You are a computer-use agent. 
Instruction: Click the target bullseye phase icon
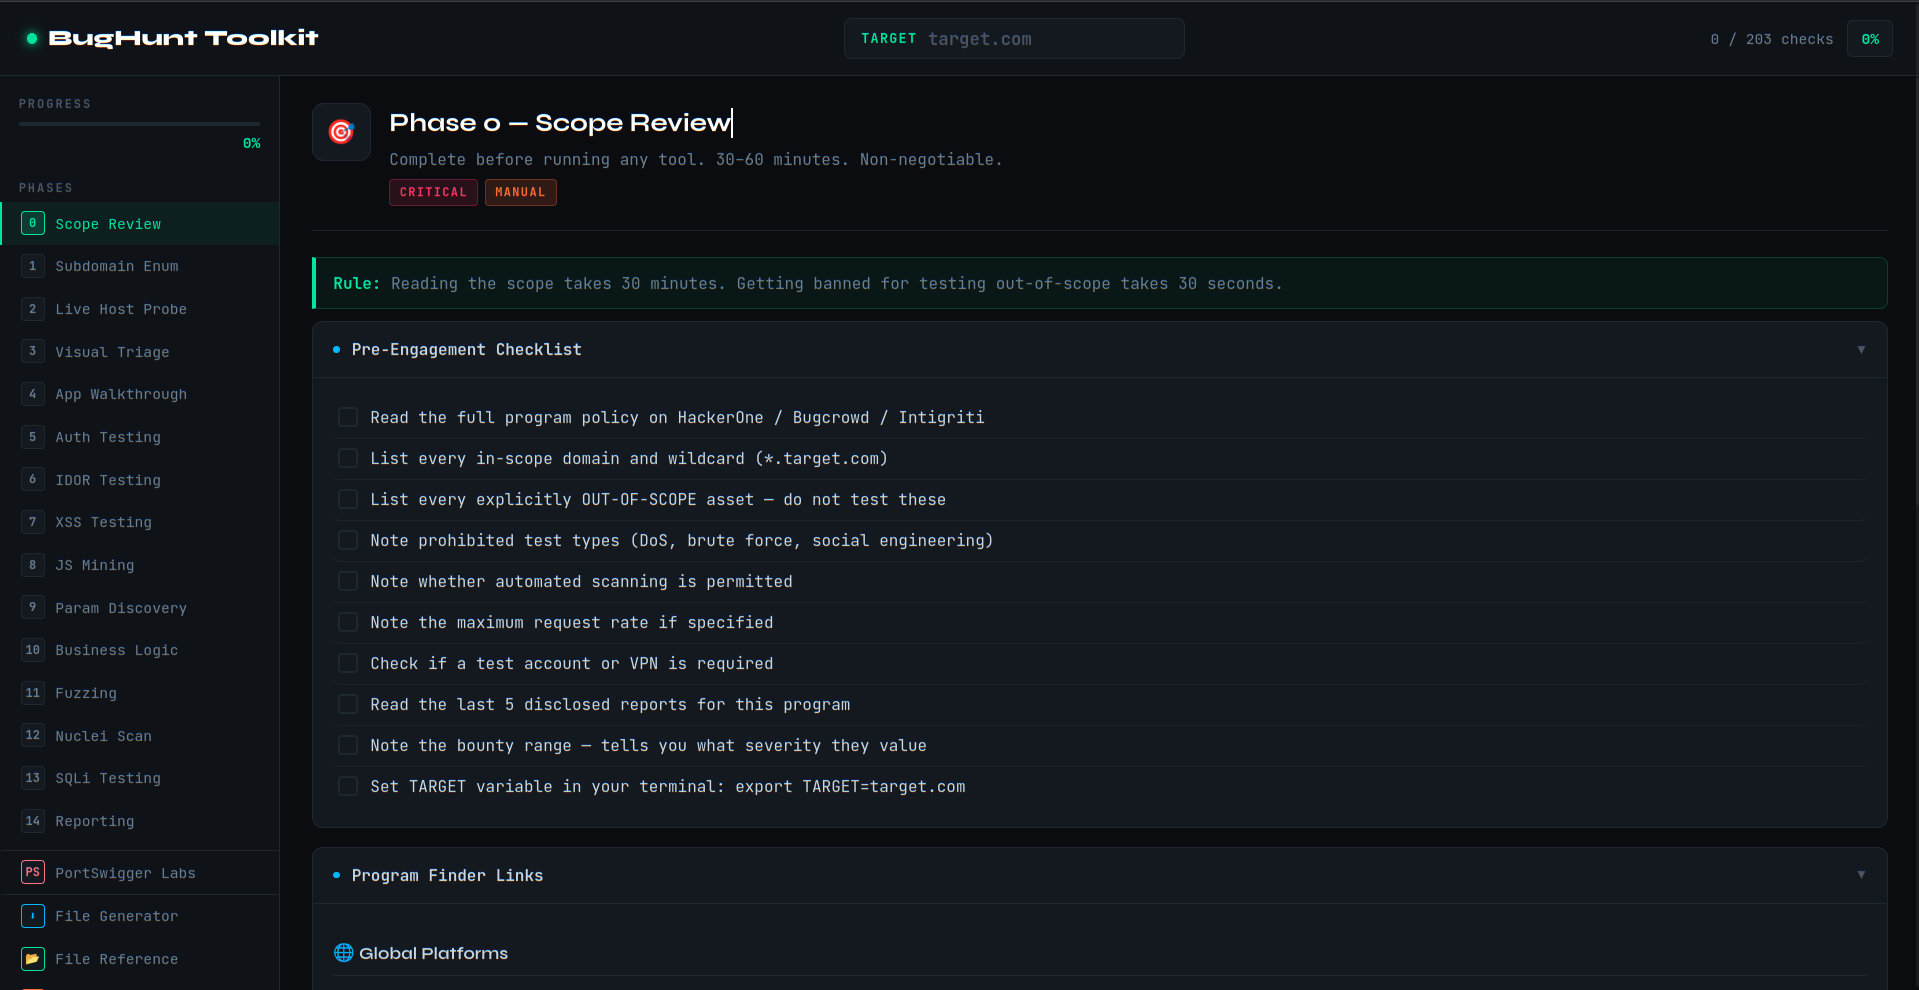click(x=341, y=132)
